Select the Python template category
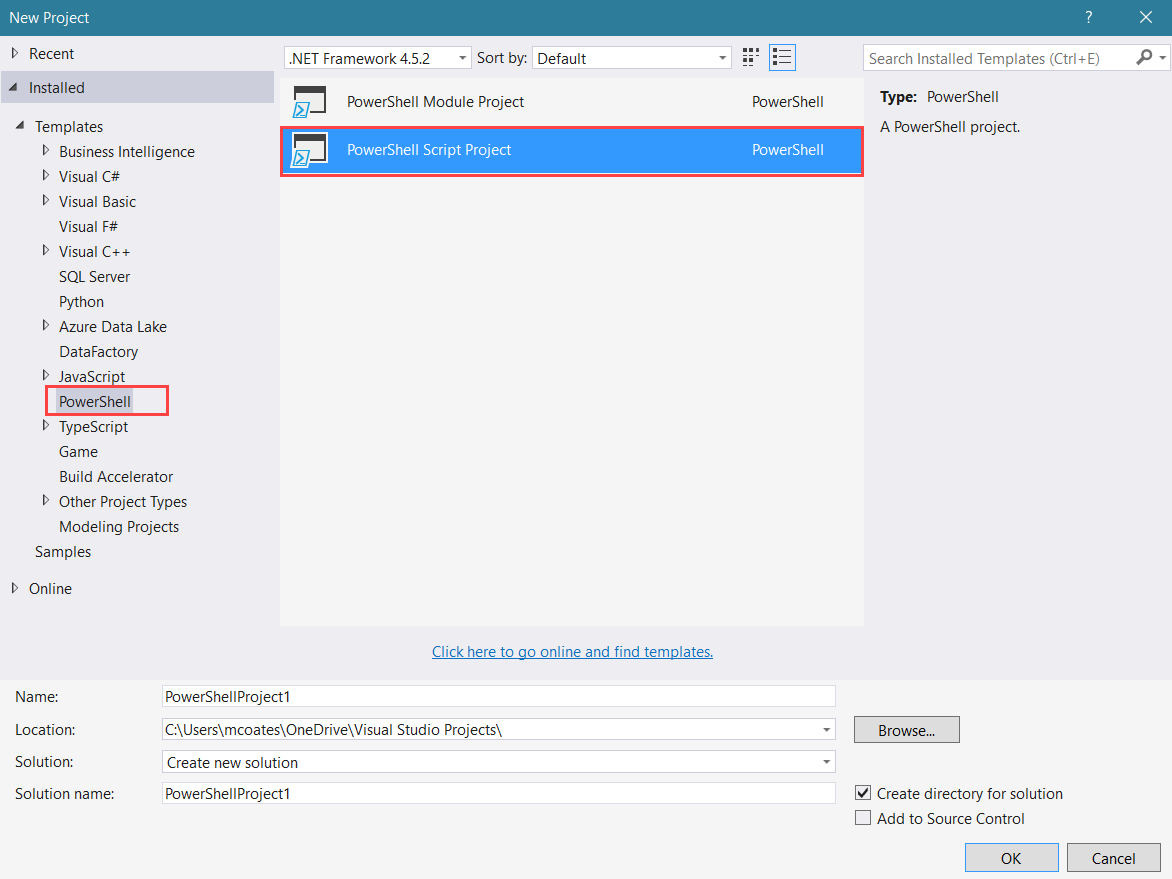Viewport: 1172px width, 879px height. (81, 302)
